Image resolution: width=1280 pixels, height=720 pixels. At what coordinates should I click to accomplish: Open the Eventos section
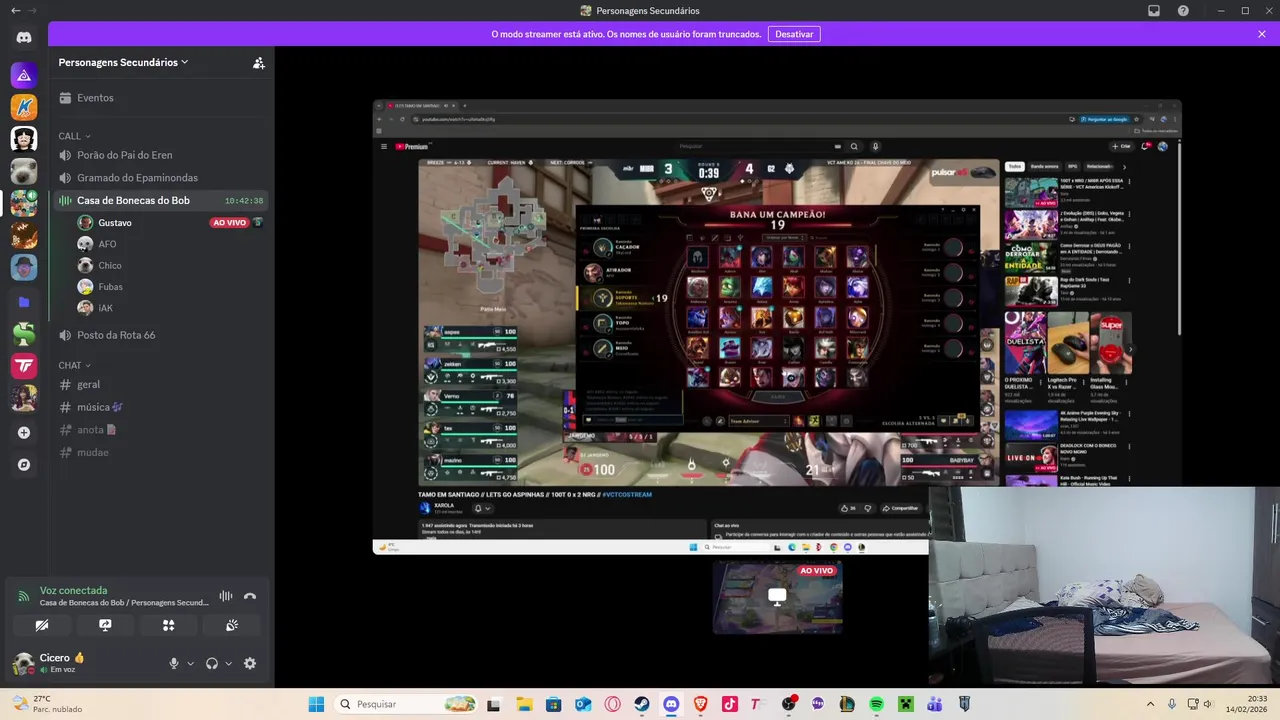160,98
